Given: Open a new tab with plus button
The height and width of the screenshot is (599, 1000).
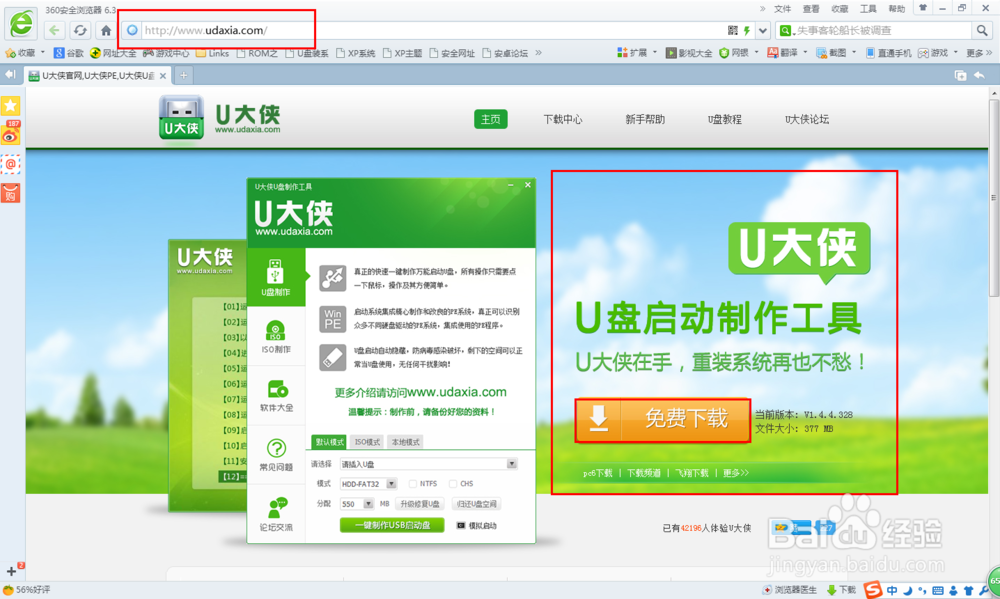Looking at the screenshot, I should (x=184, y=75).
